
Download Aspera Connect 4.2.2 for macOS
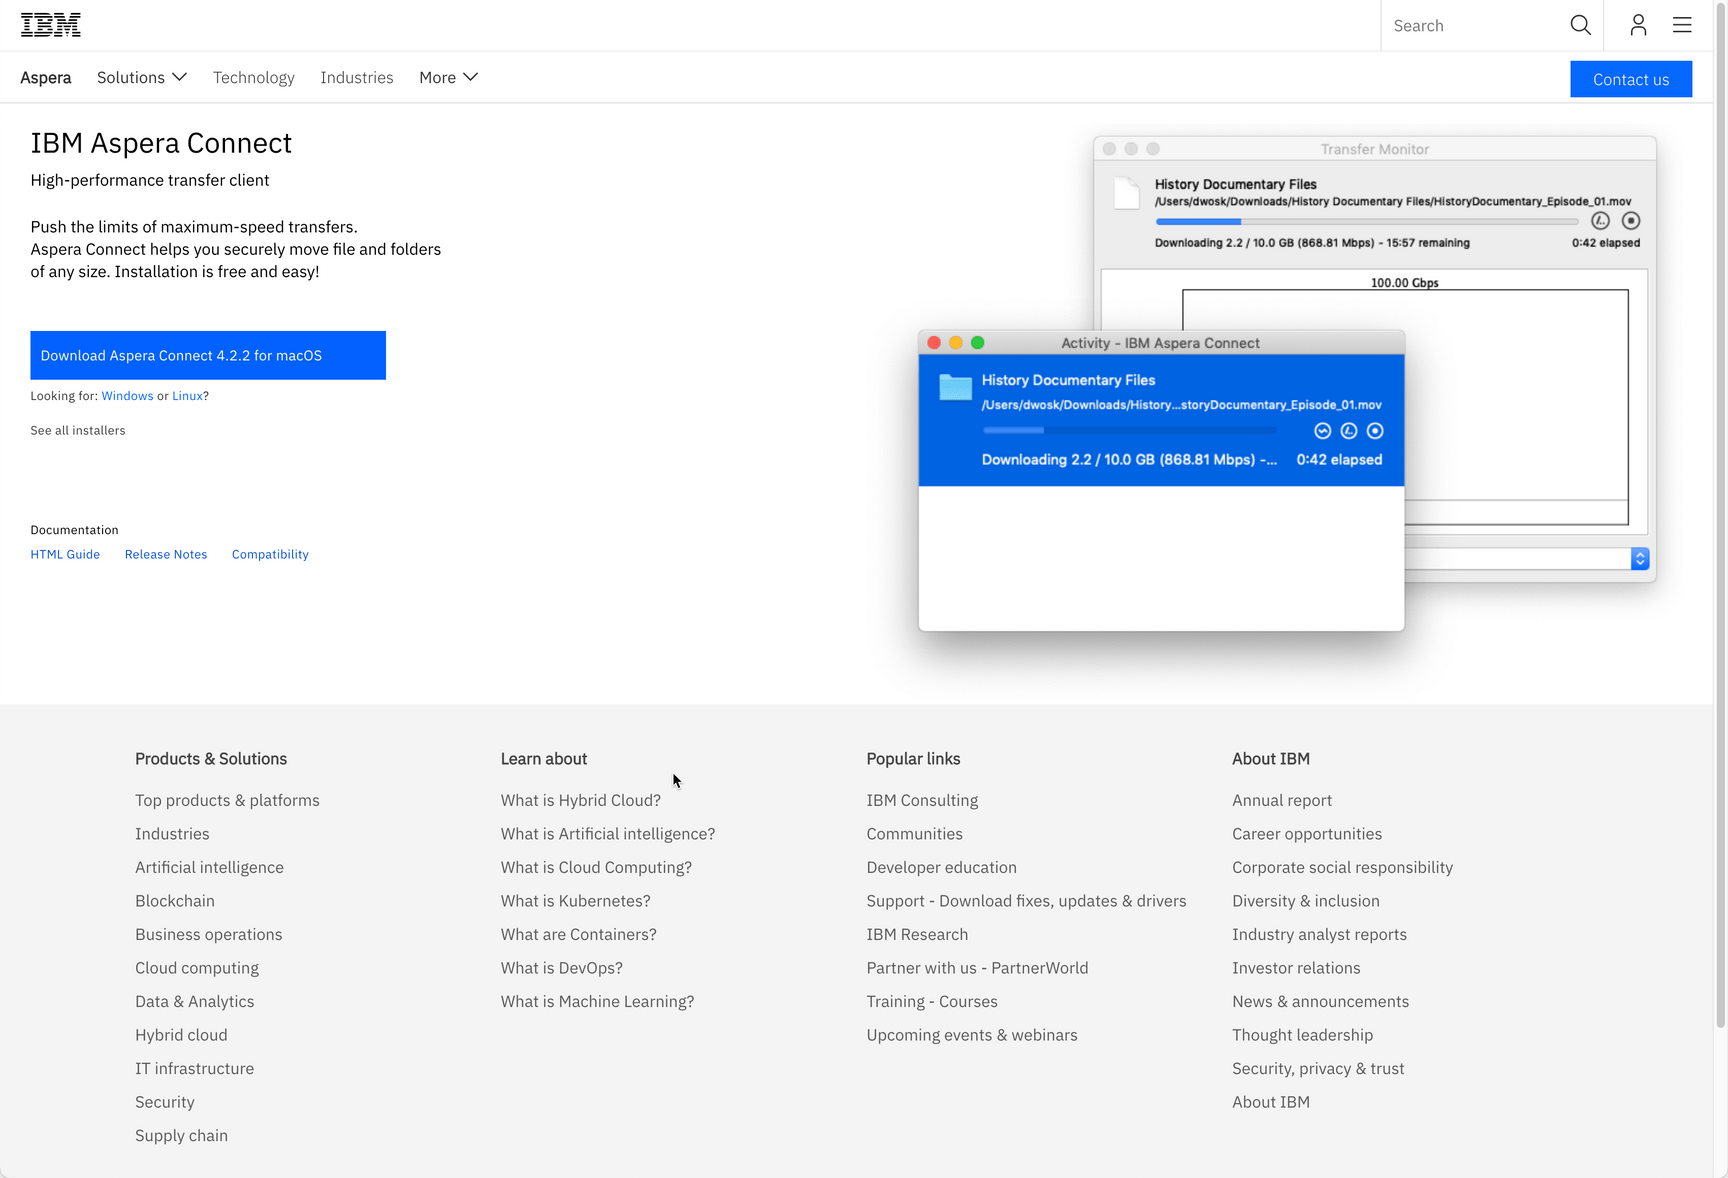pos(207,355)
